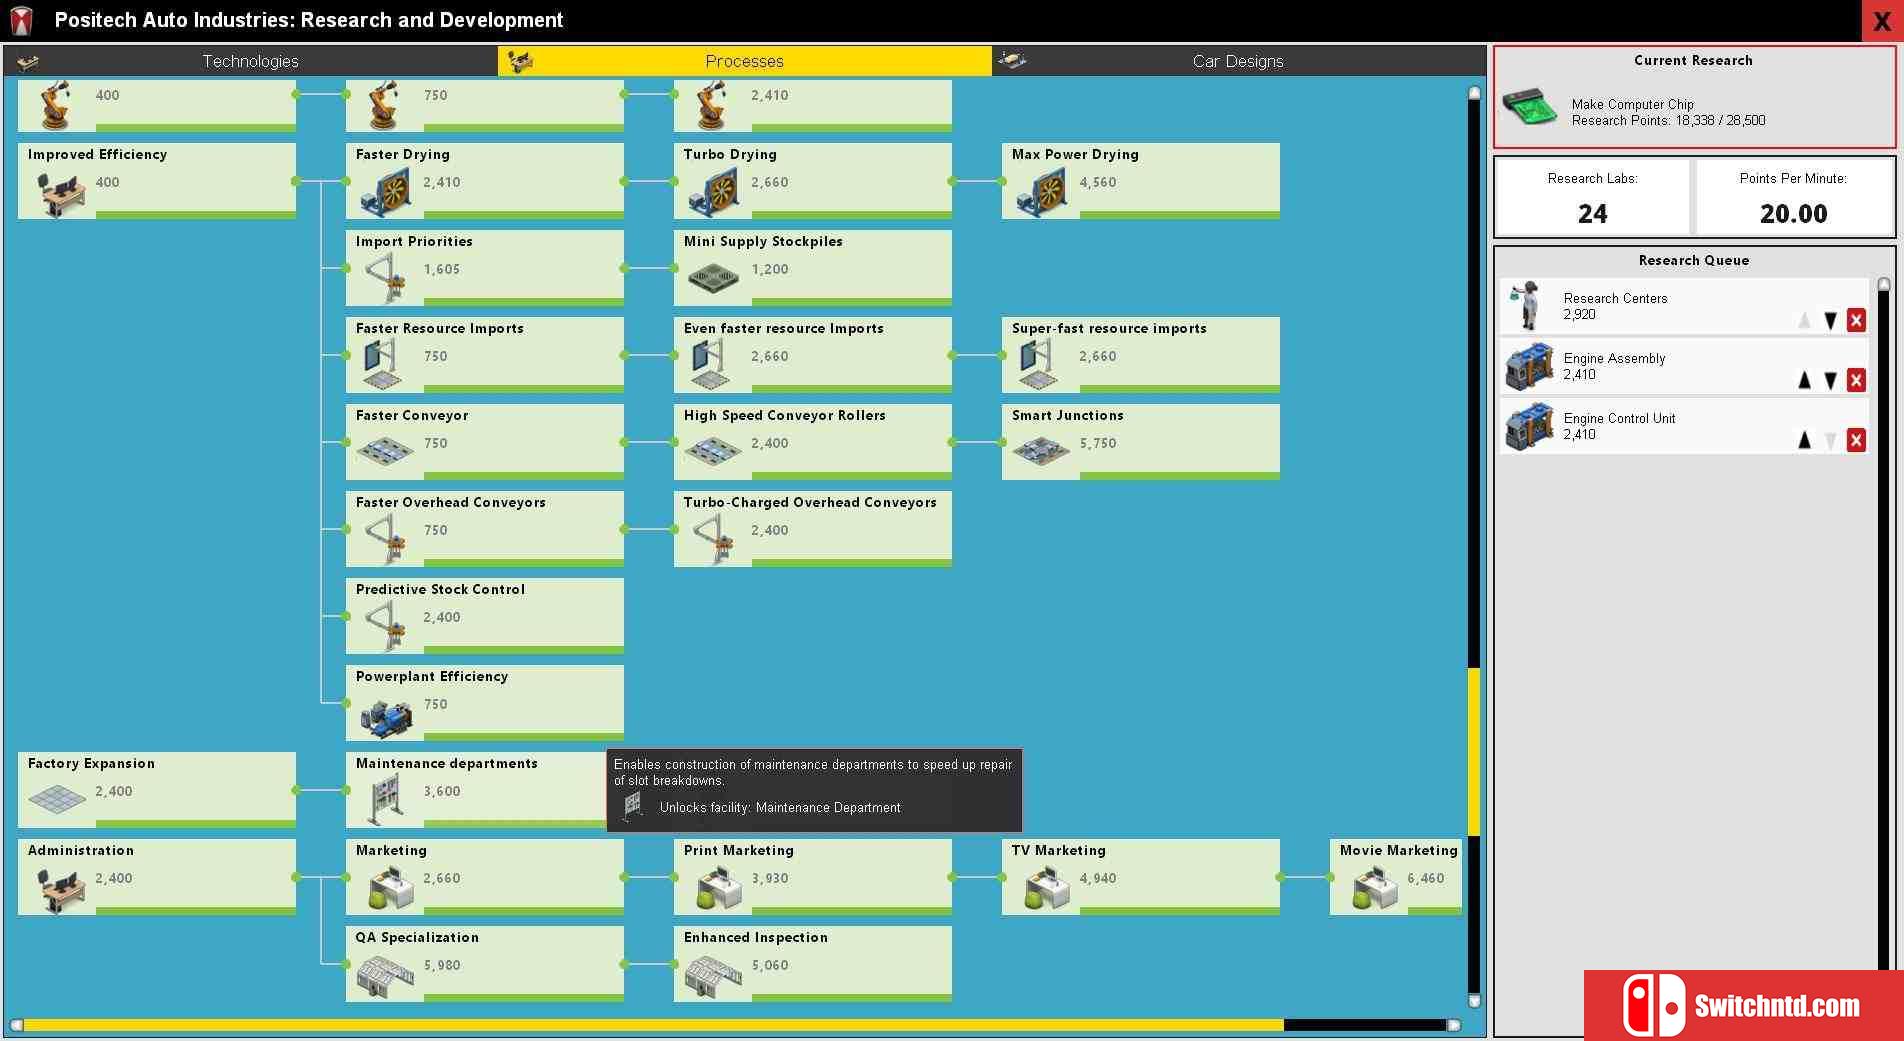This screenshot has width=1904, height=1041.
Task: Click Super-fast resource imports icon
Action: tap(1038, 365)
